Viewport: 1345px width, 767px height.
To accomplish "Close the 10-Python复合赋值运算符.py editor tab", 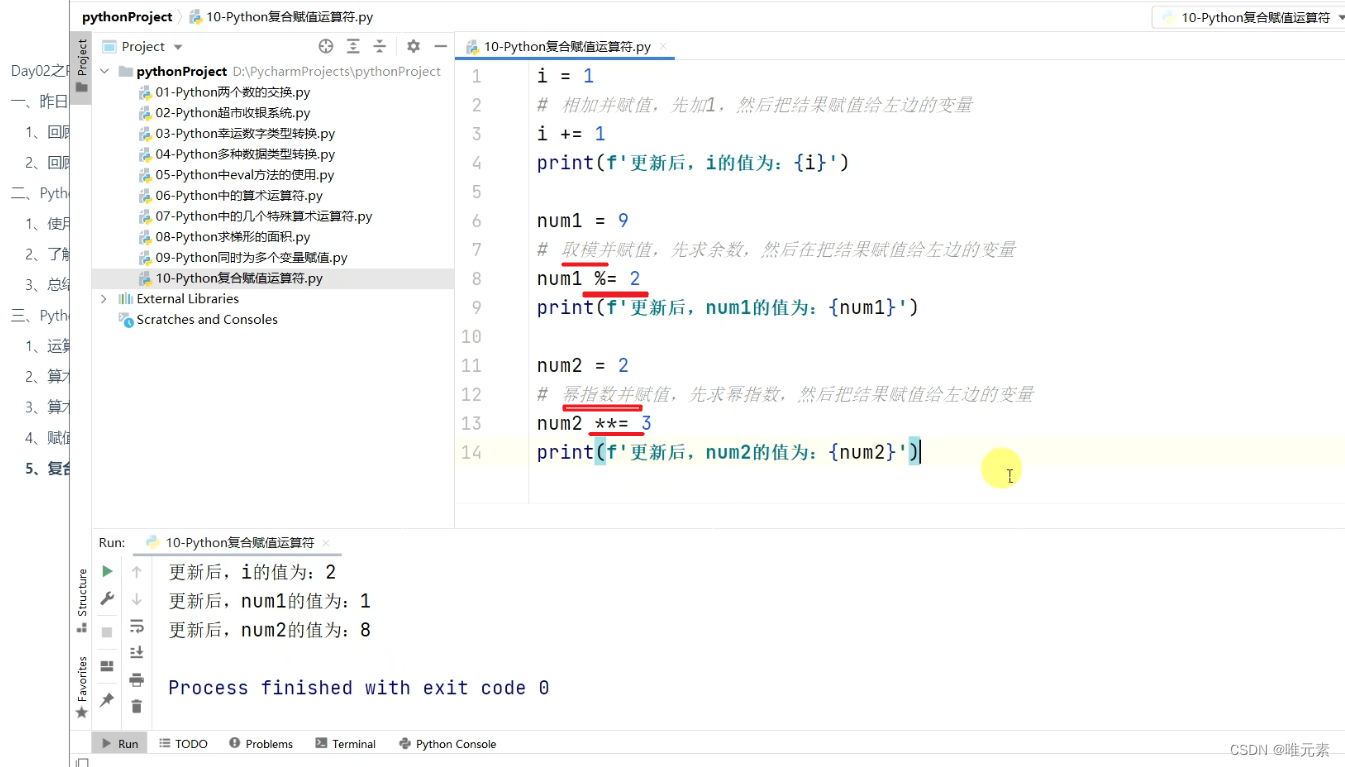I will (x=663, y=47).
